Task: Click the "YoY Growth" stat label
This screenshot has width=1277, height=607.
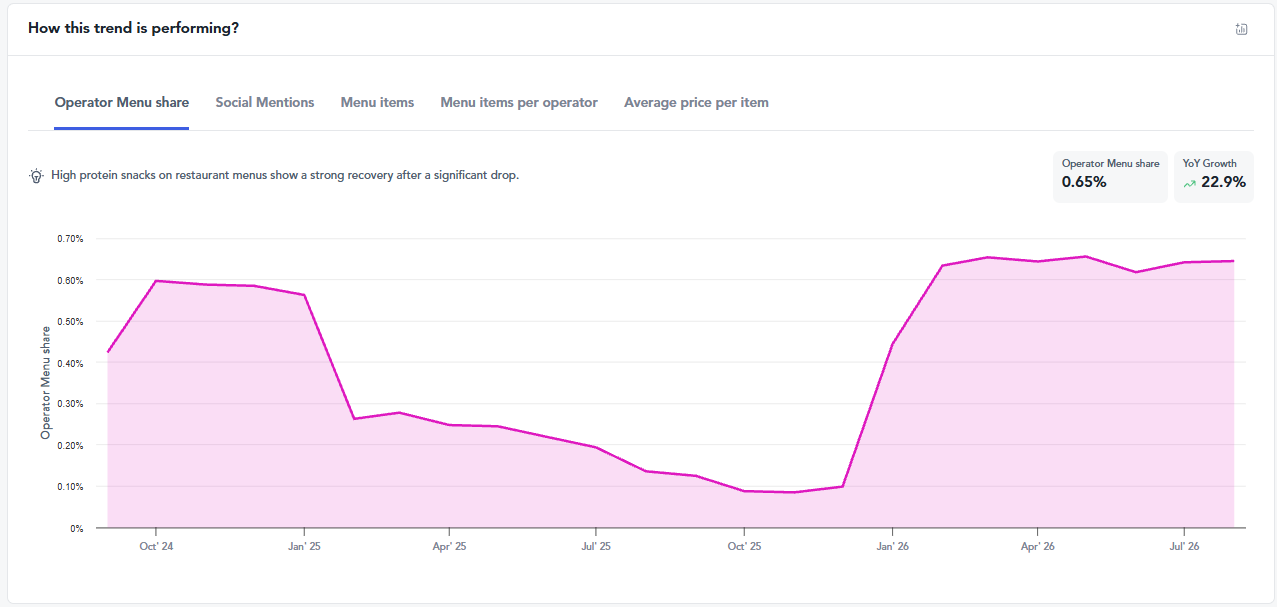Action: pyautogui.click(x=1210, y=163)
